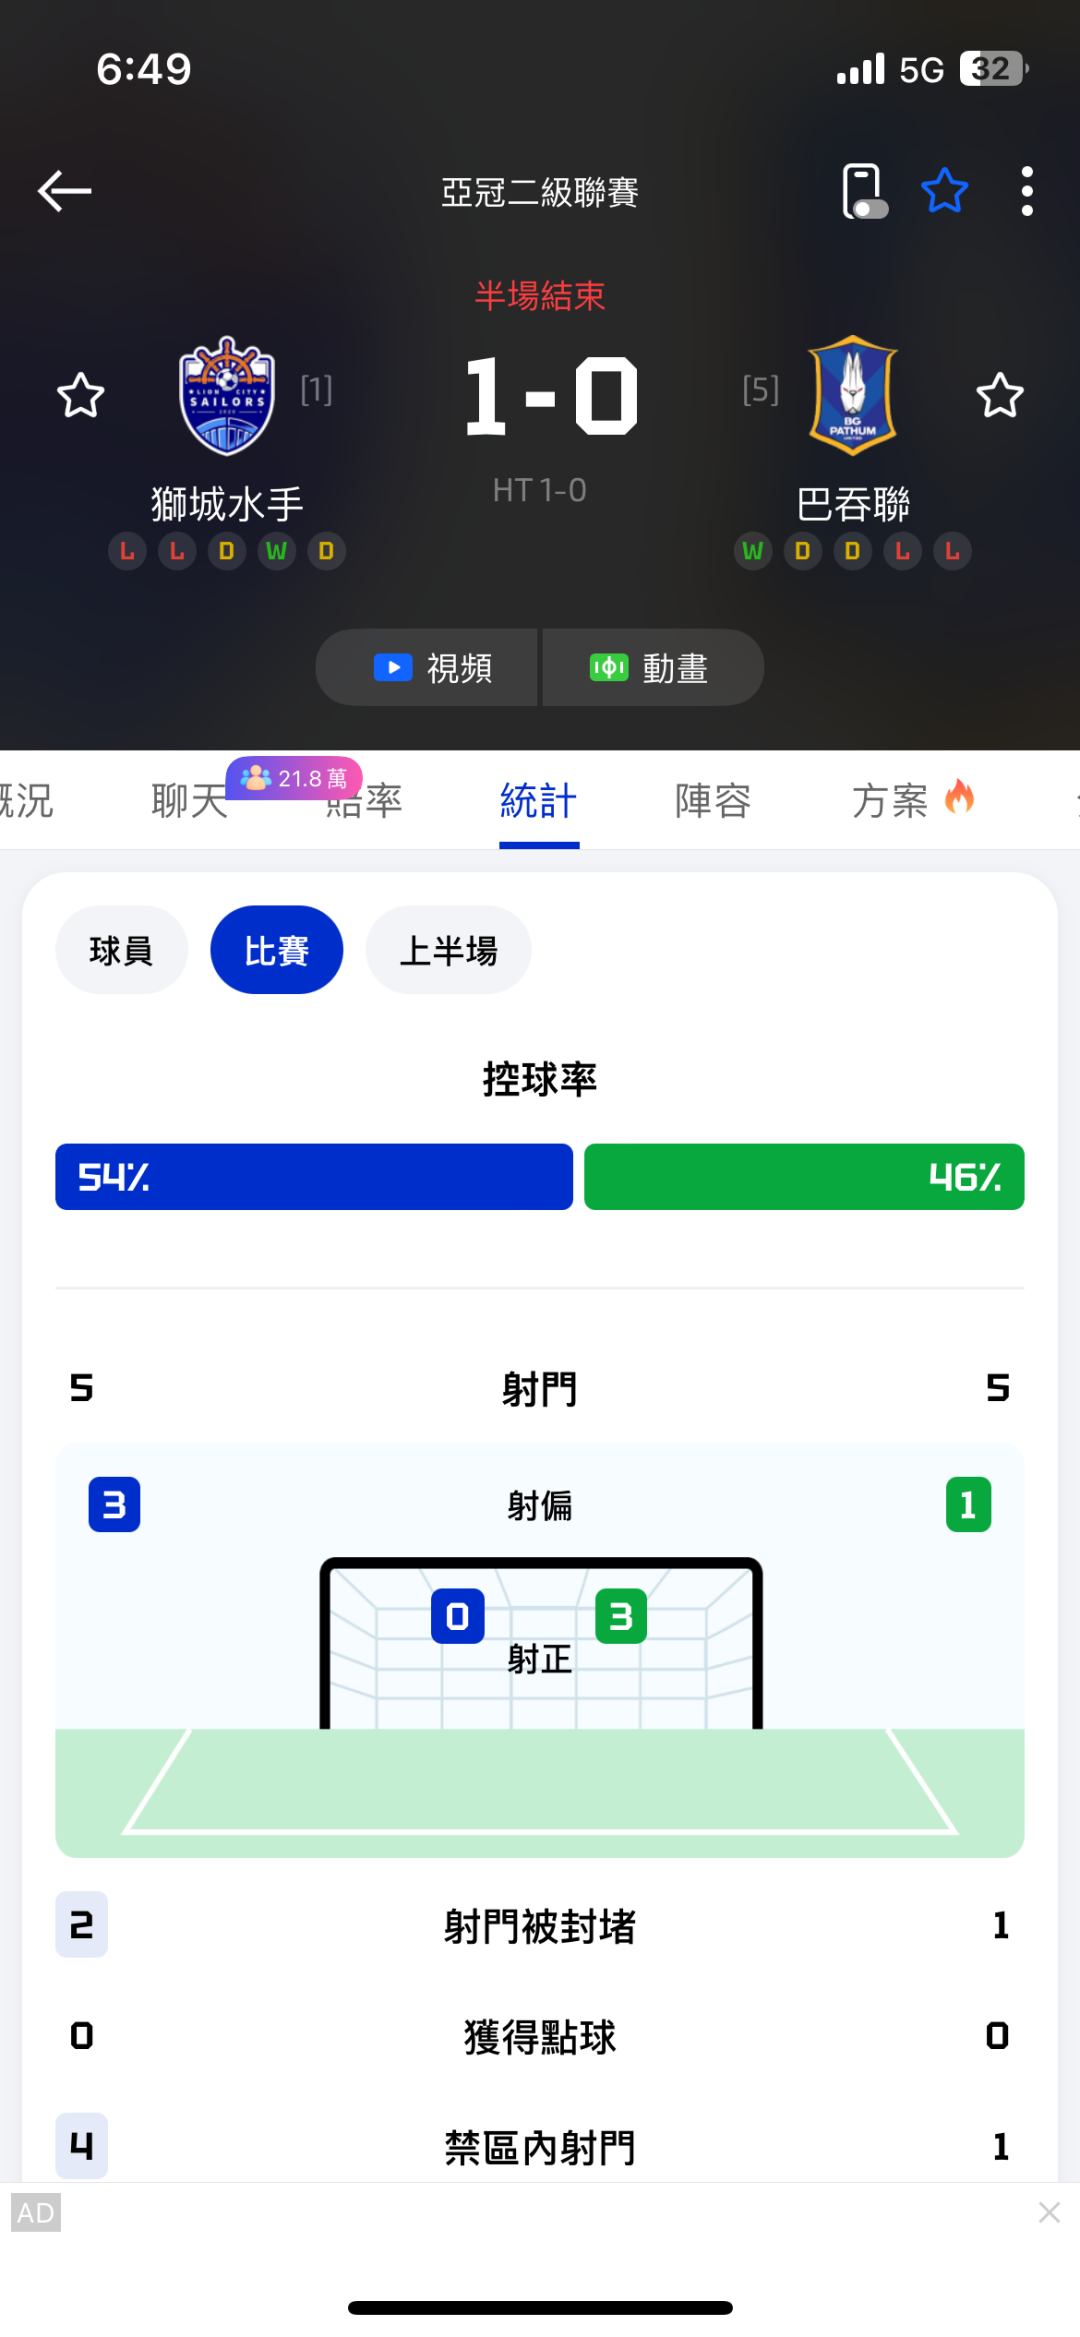Switch to the 陣容 lineup tab
1080x2337 pixels.
click(x=713, y=801)
